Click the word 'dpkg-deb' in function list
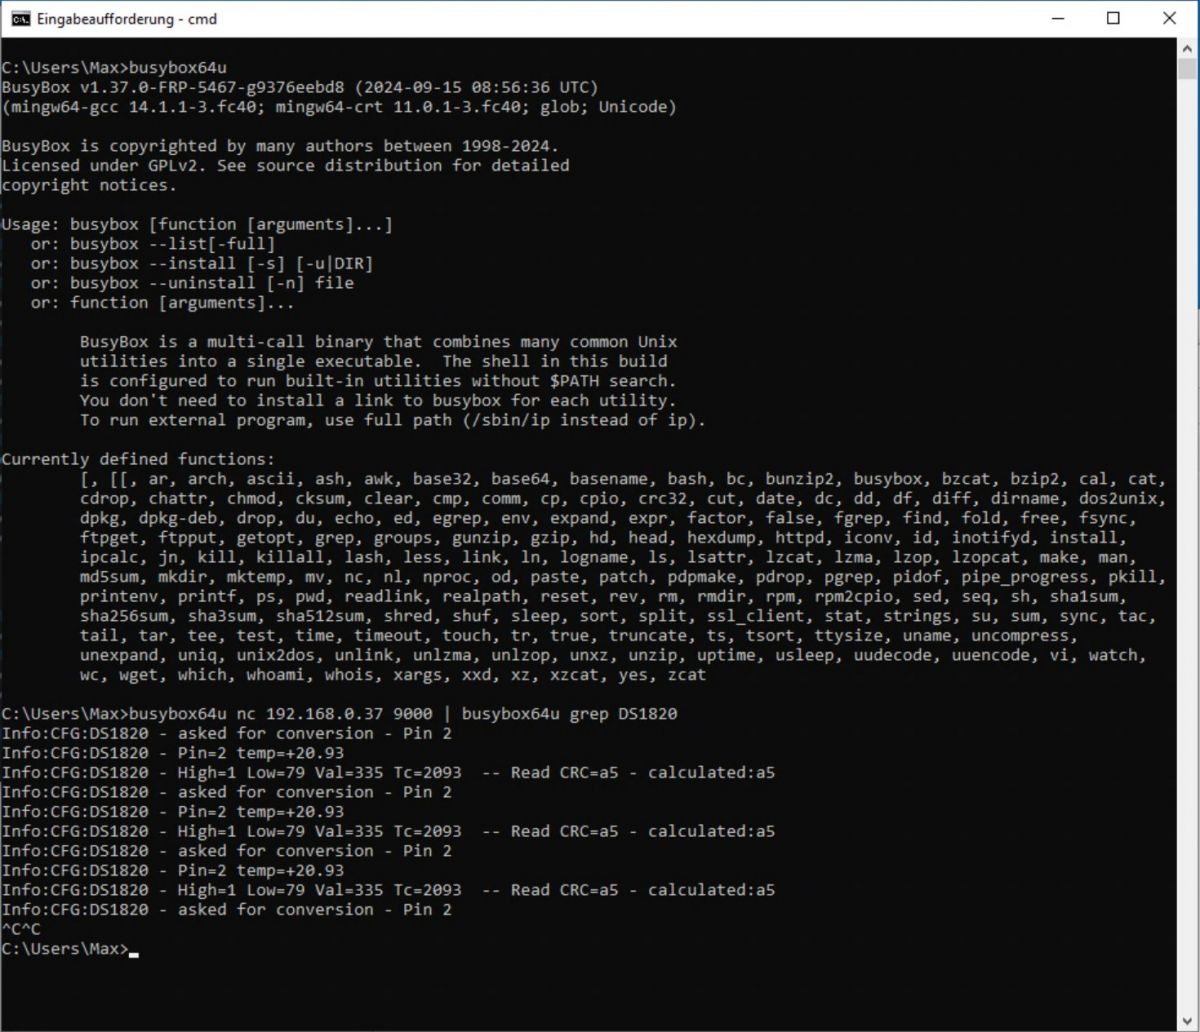 (178, 519)
